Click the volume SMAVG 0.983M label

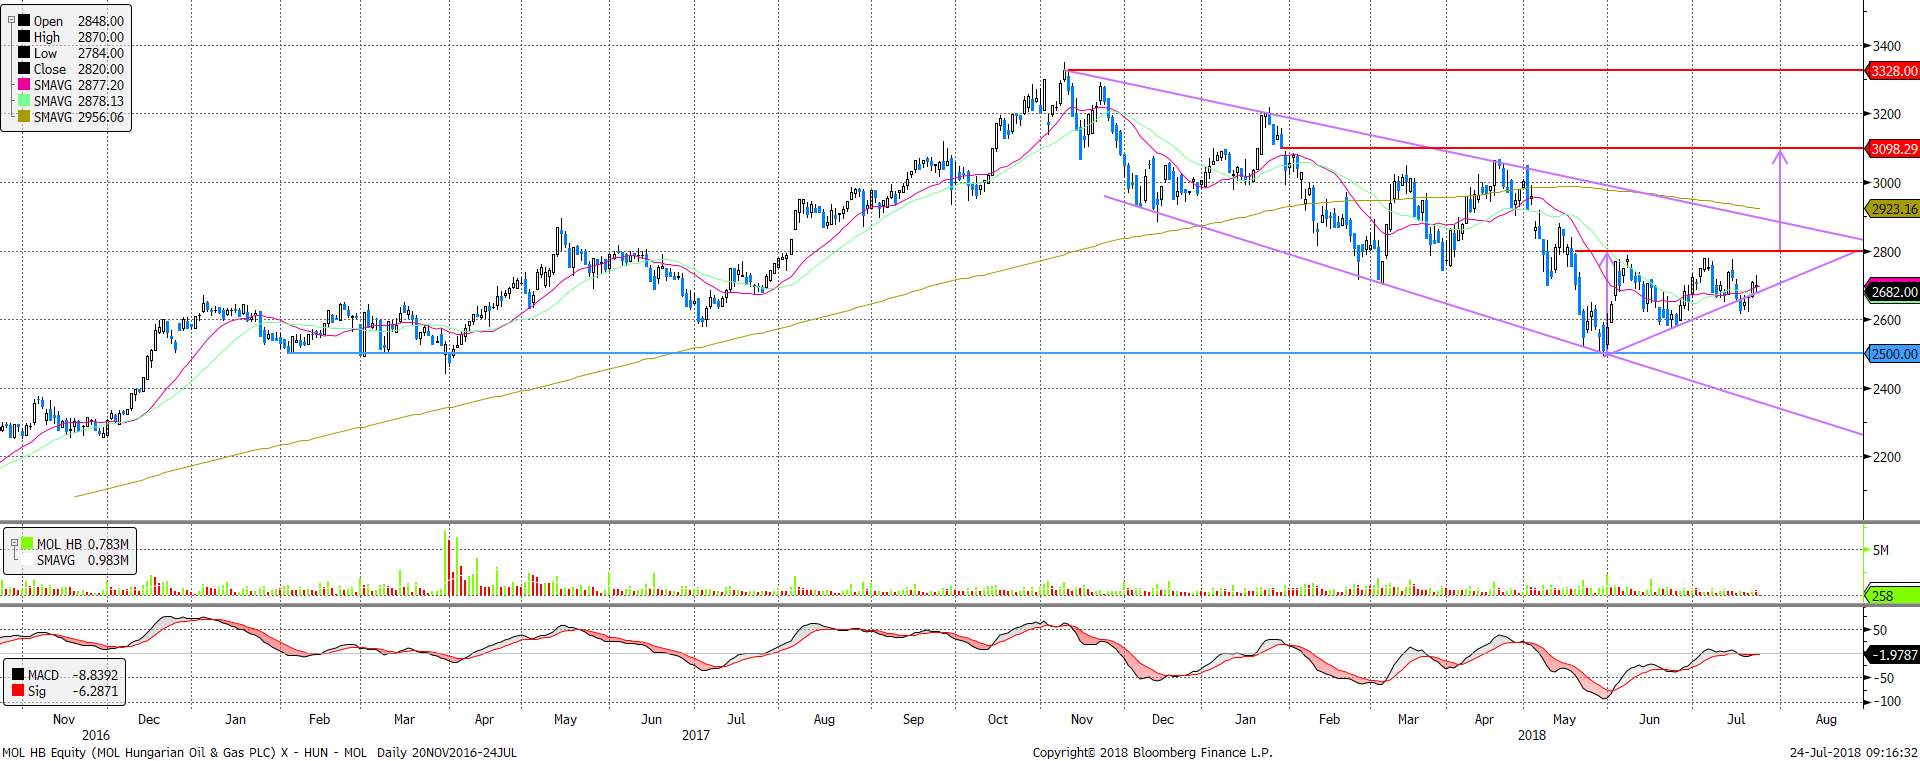83,561
